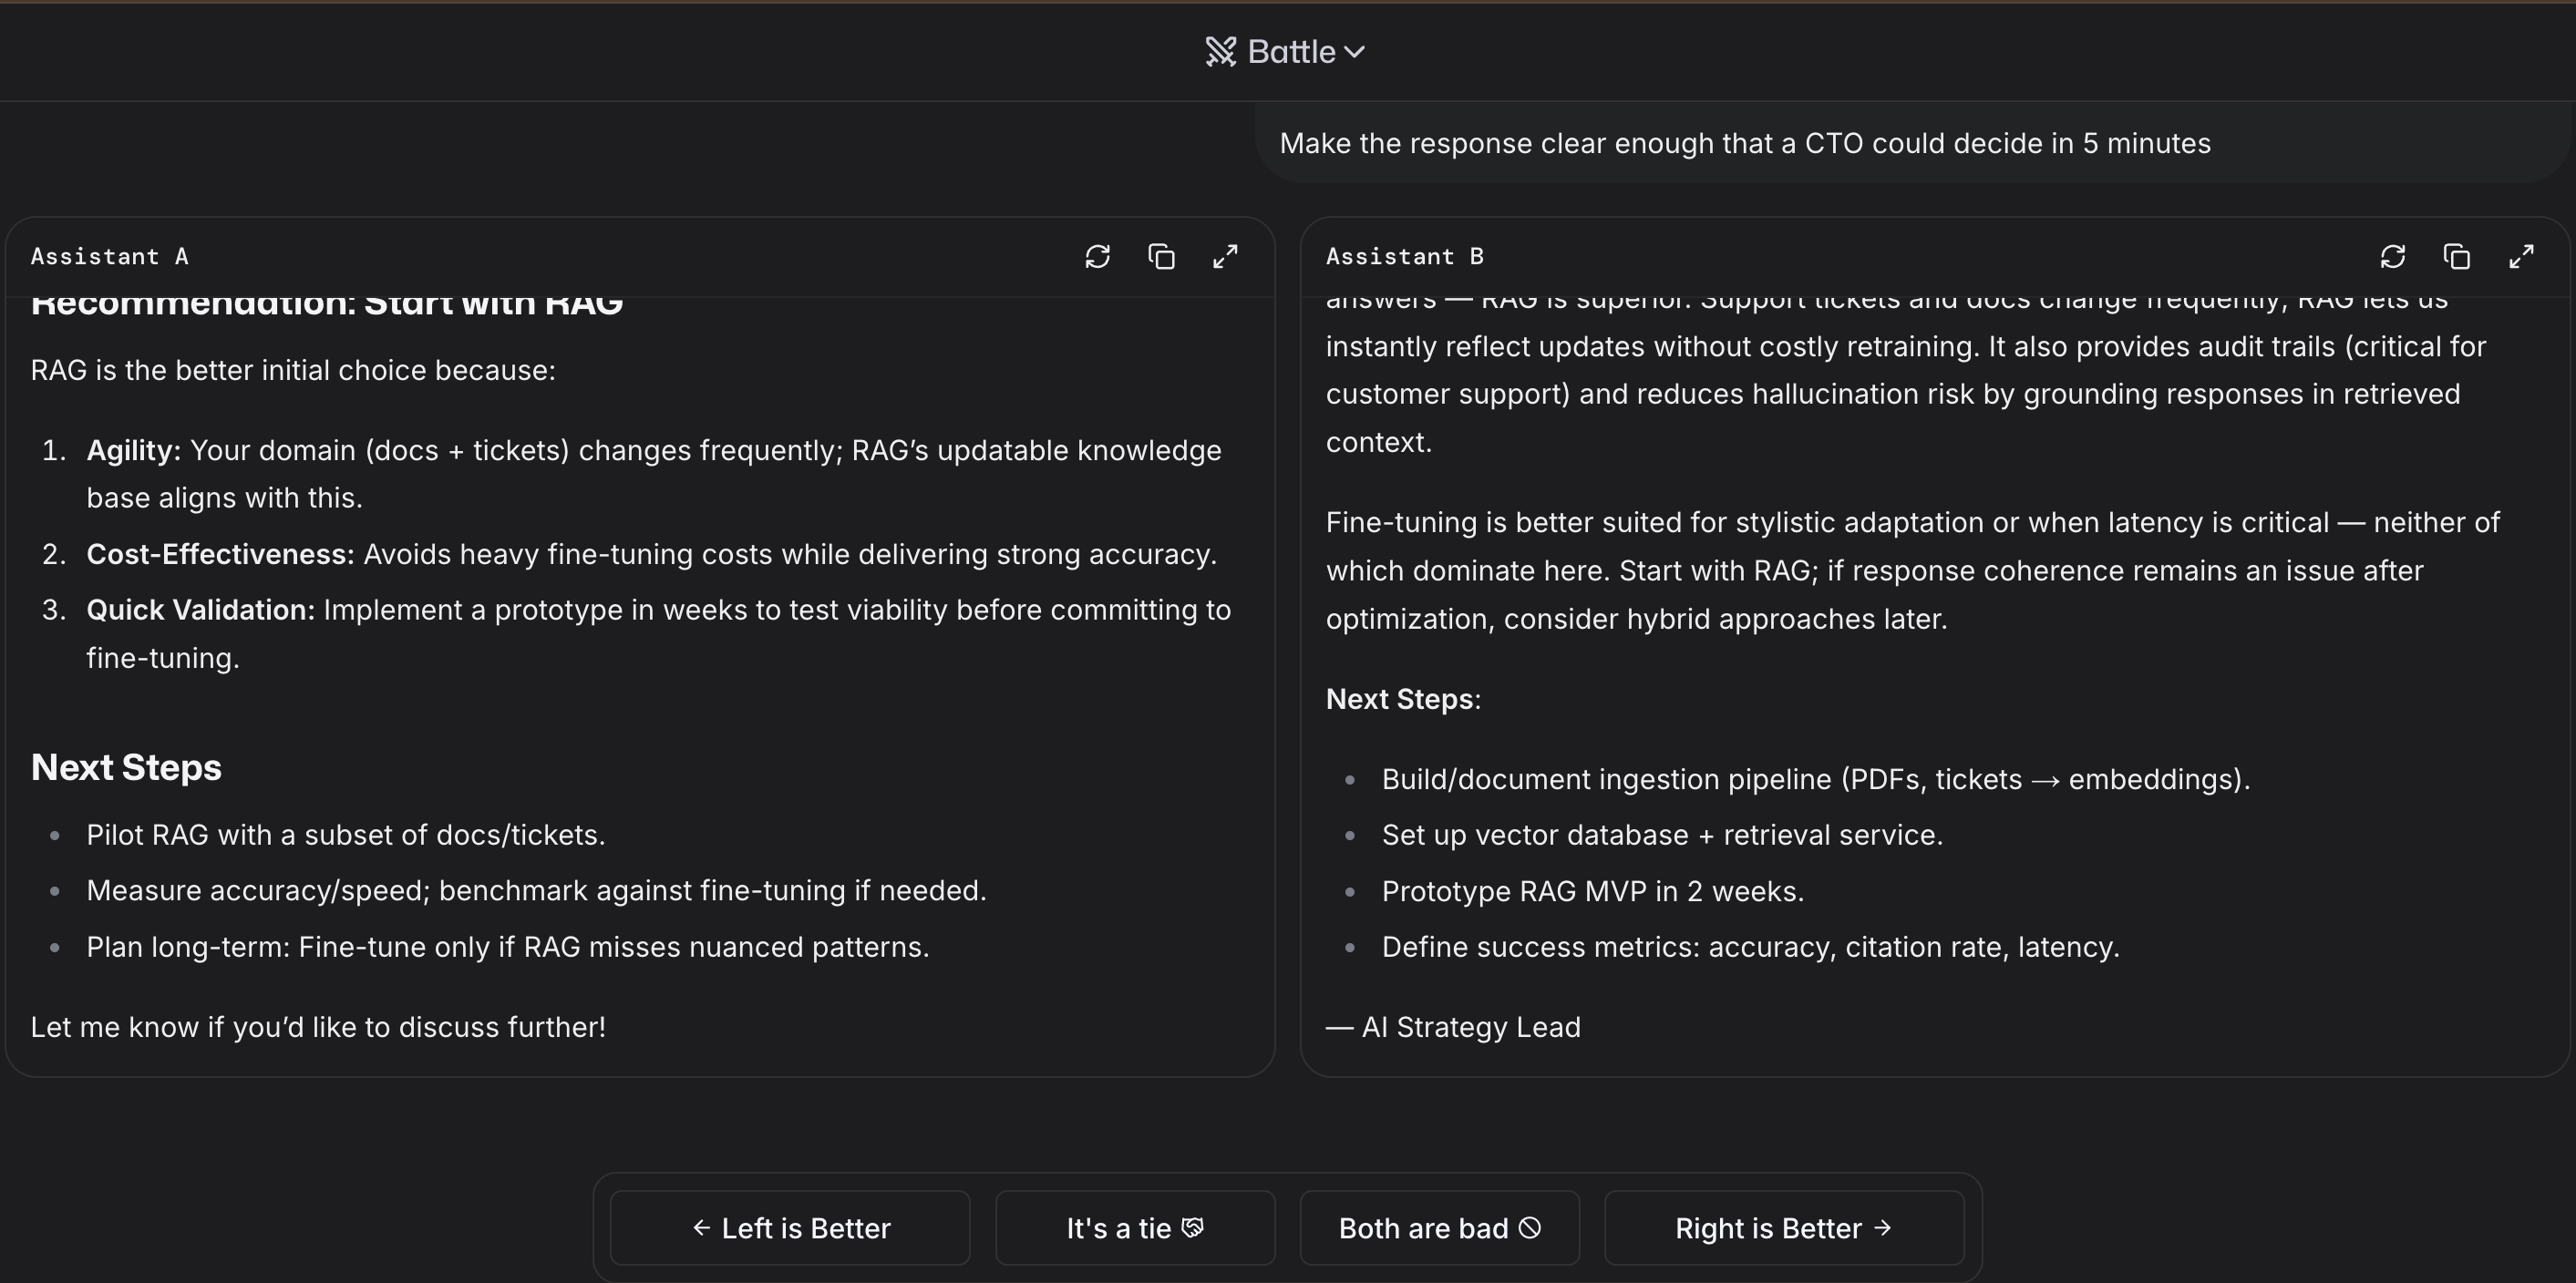Expand Assistant B's panel to fullscreen
This screenshot has height=1283, width=2576.
point(2520,257)
